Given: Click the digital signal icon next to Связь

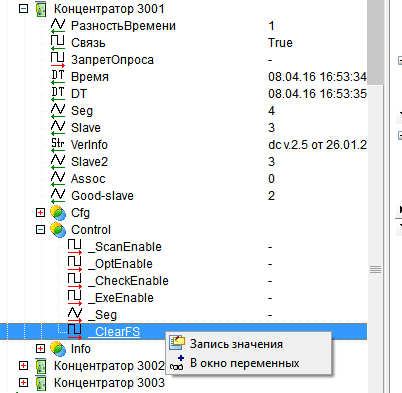Looking at the screenshot, I should click(x=58, y=42).
